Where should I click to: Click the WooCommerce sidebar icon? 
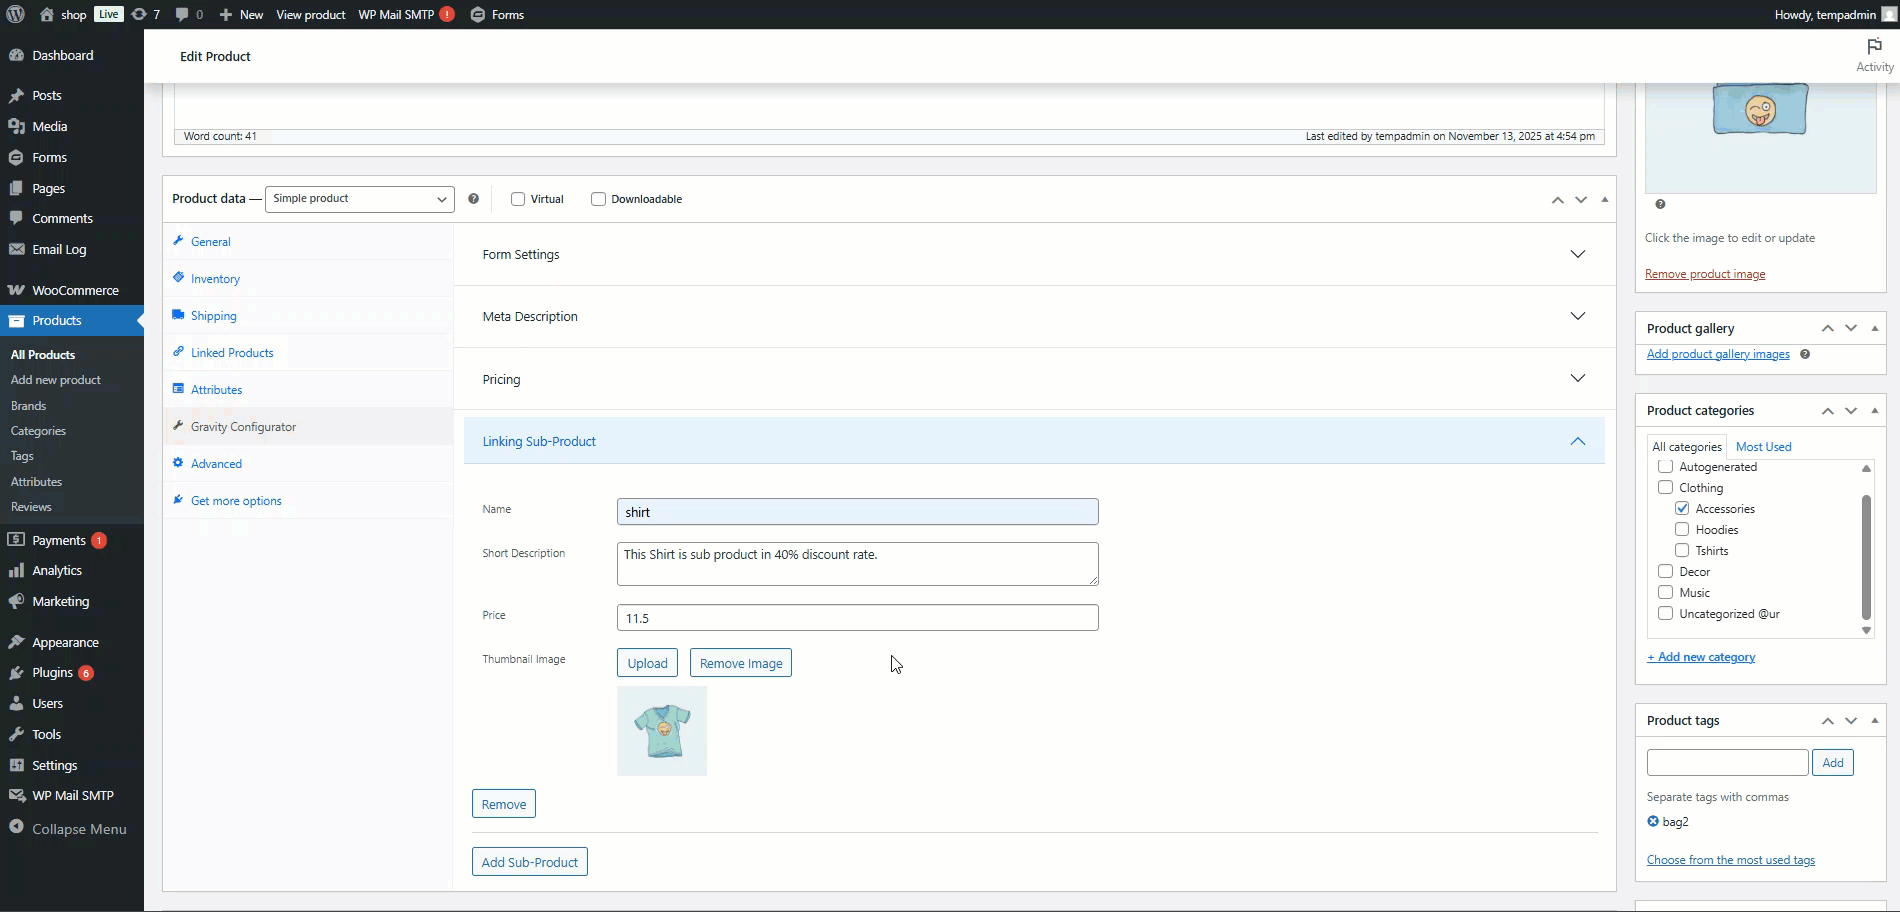pos(16,290)
